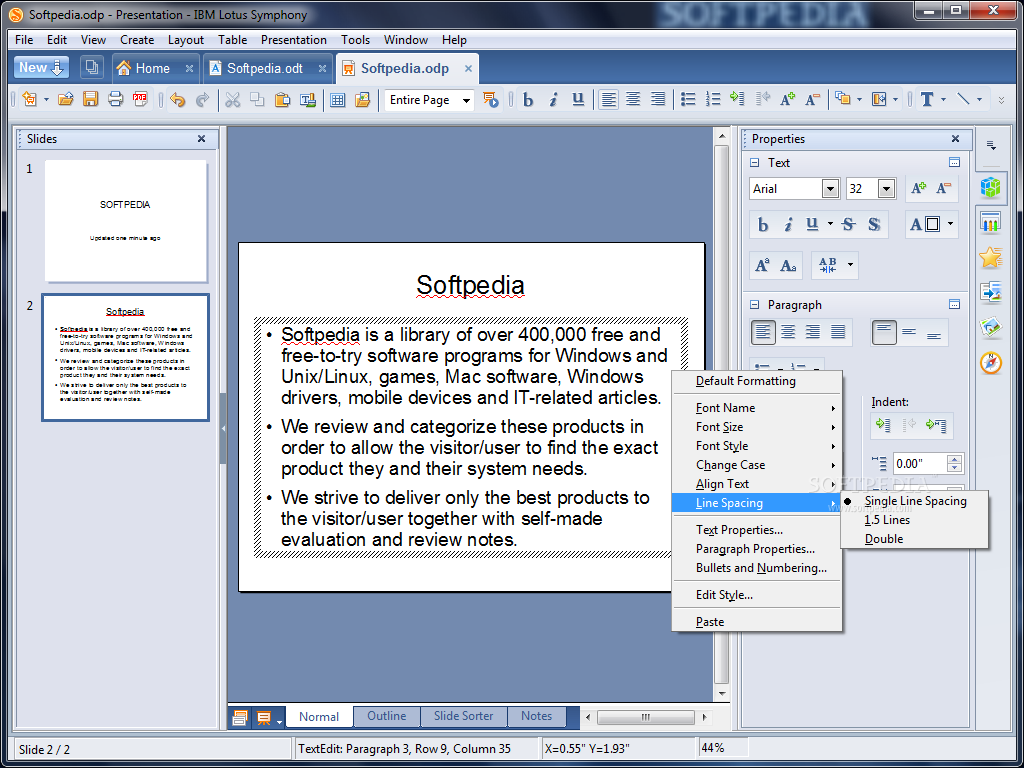Align text right in main toolbar
Screen dimensions: 1024x768
658,99
